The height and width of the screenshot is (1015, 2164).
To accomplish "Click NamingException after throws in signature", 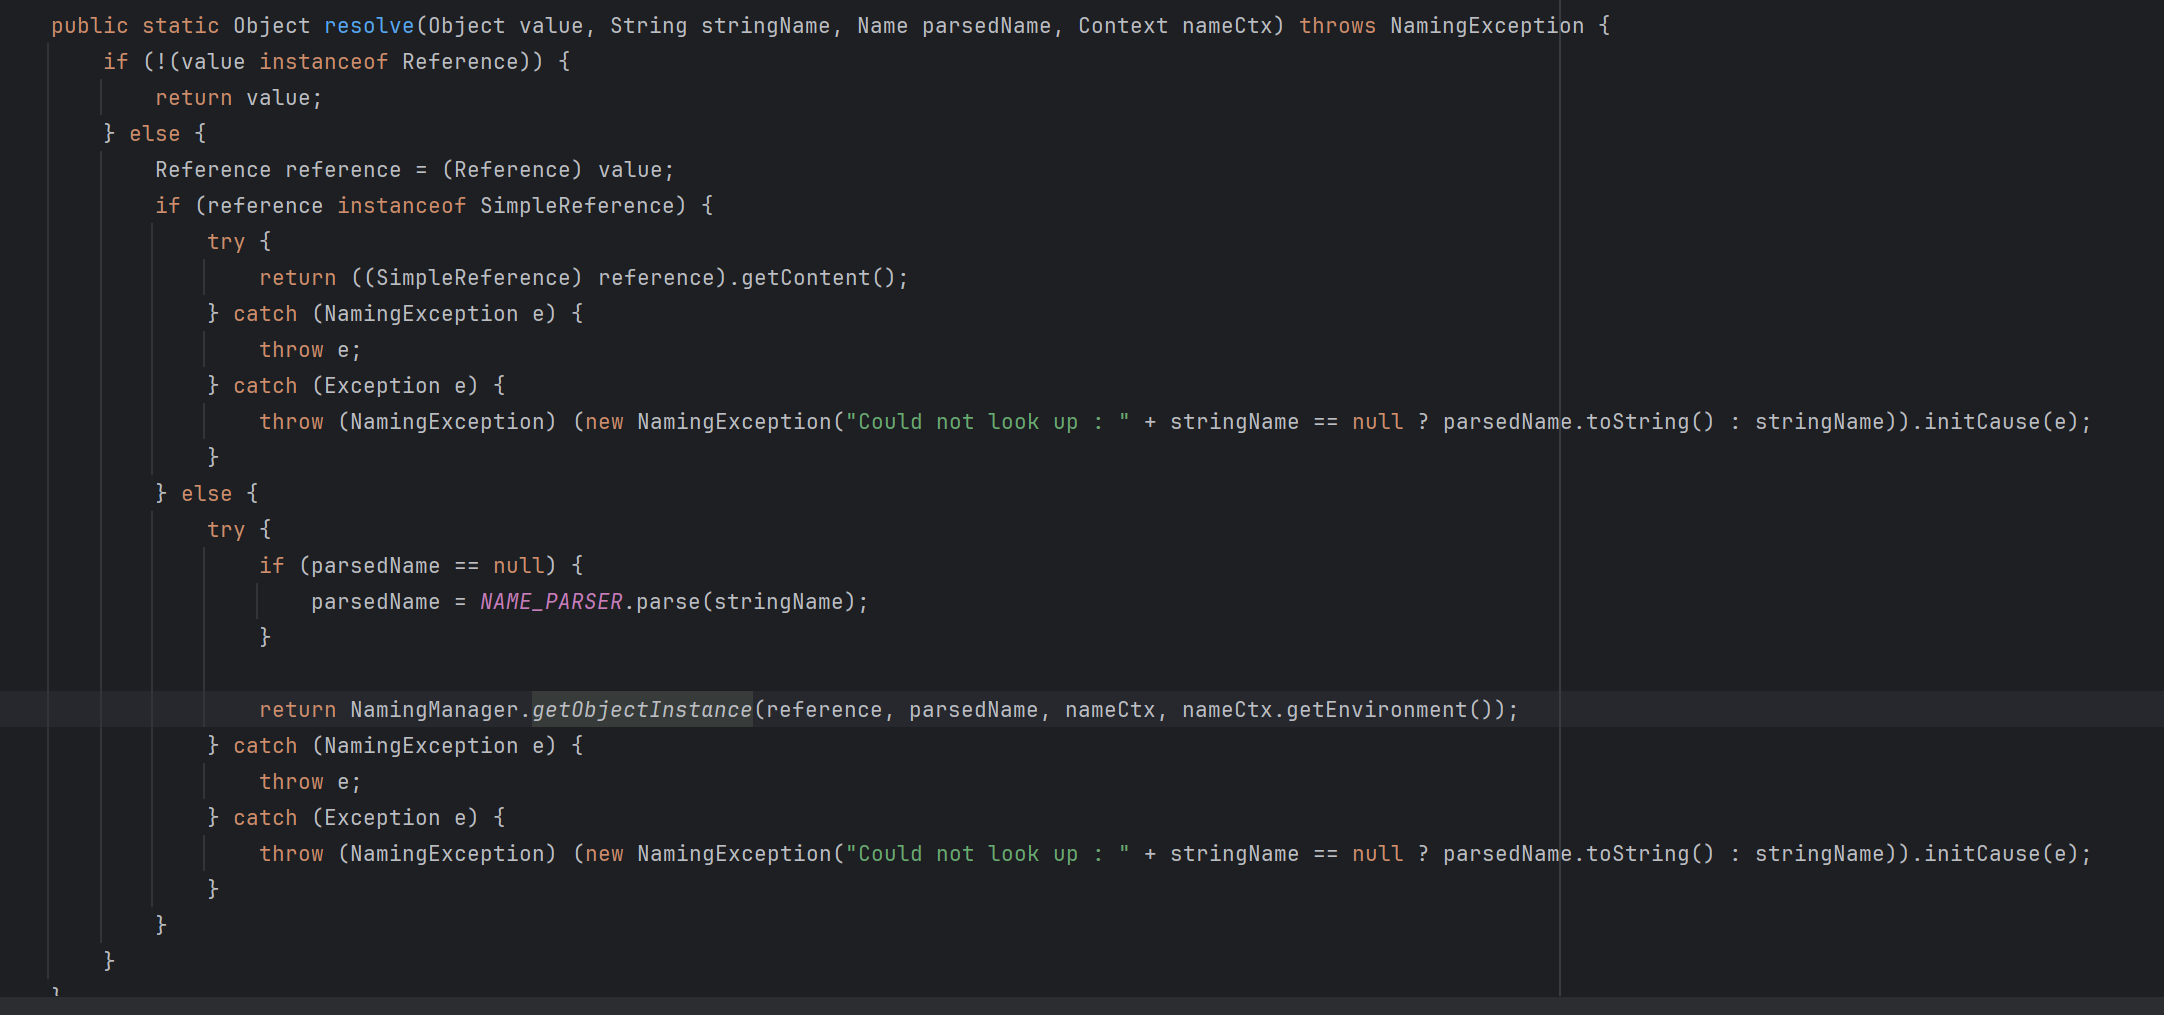I will 1486,26.
